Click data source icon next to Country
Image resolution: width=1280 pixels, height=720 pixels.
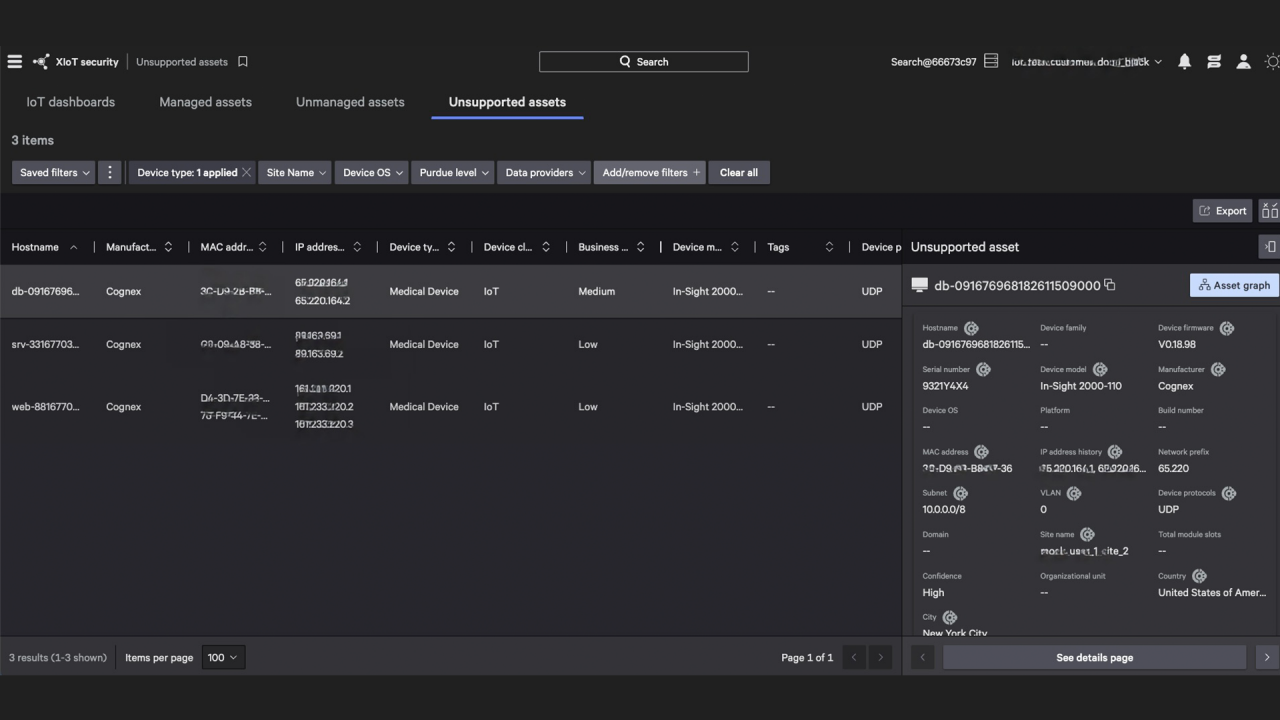pos(1199,576)
